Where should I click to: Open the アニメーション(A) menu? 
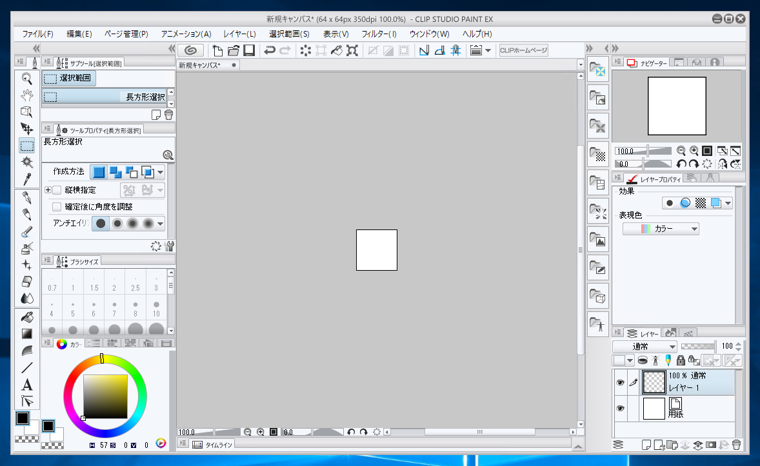[x=186, y=34]
